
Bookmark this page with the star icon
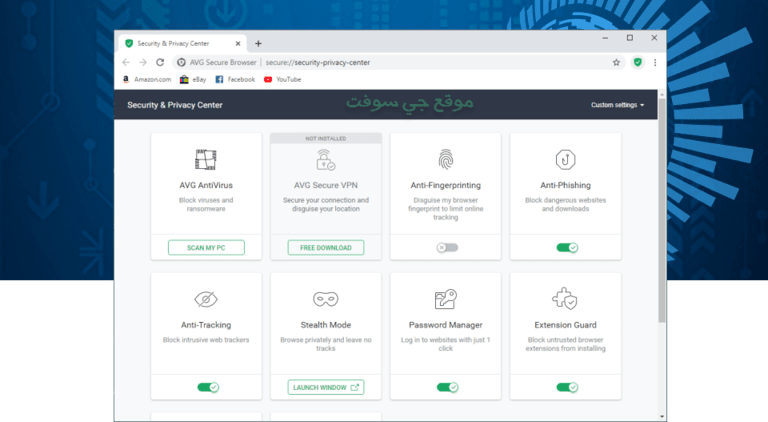[616, 62]
